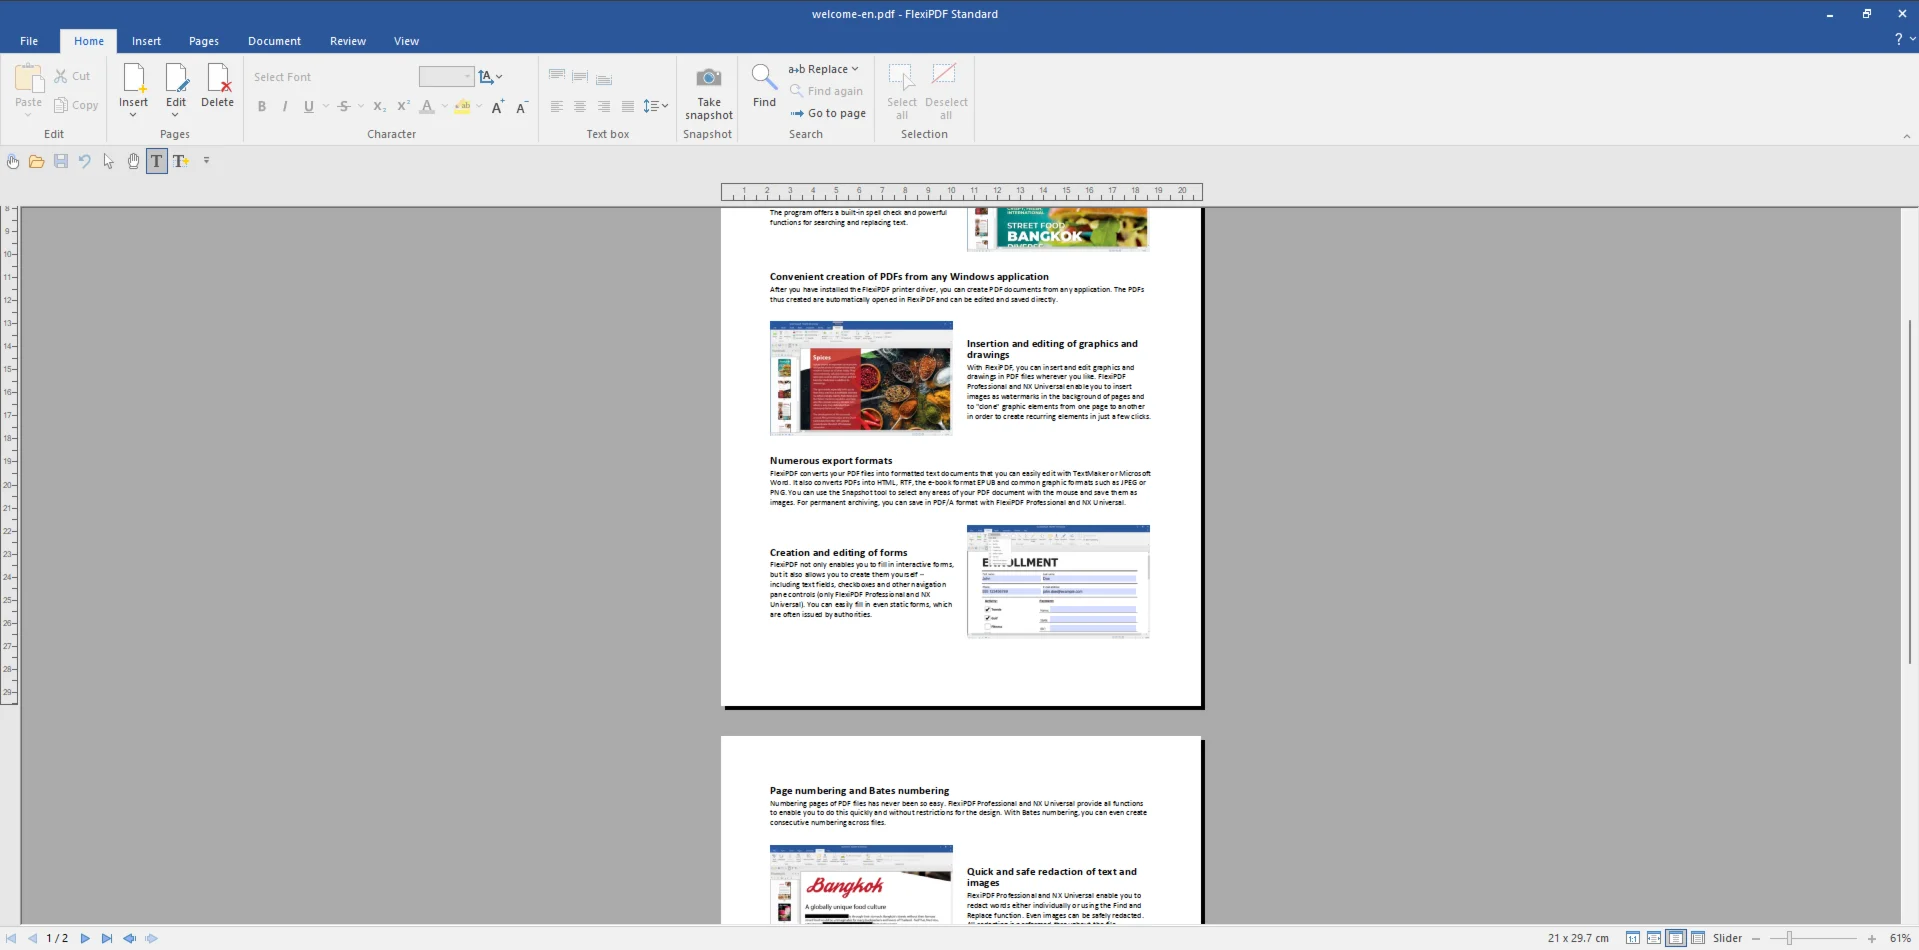Toggle the fit page width view

click(x=1654, y=938)
